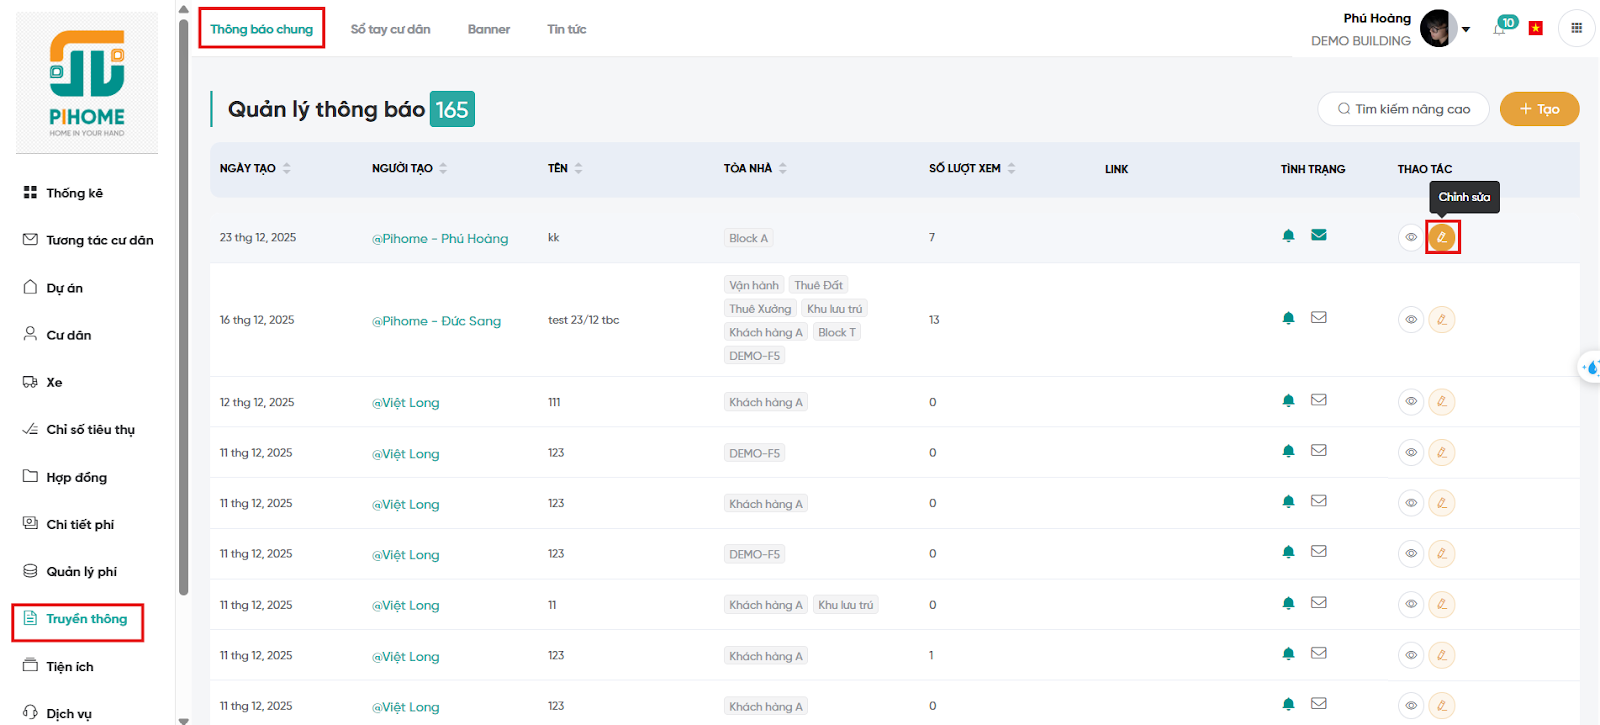Sort table by Ngày tạo column
The height and width of the screenshot is (725, 1600).
click(x=287, y=168)
